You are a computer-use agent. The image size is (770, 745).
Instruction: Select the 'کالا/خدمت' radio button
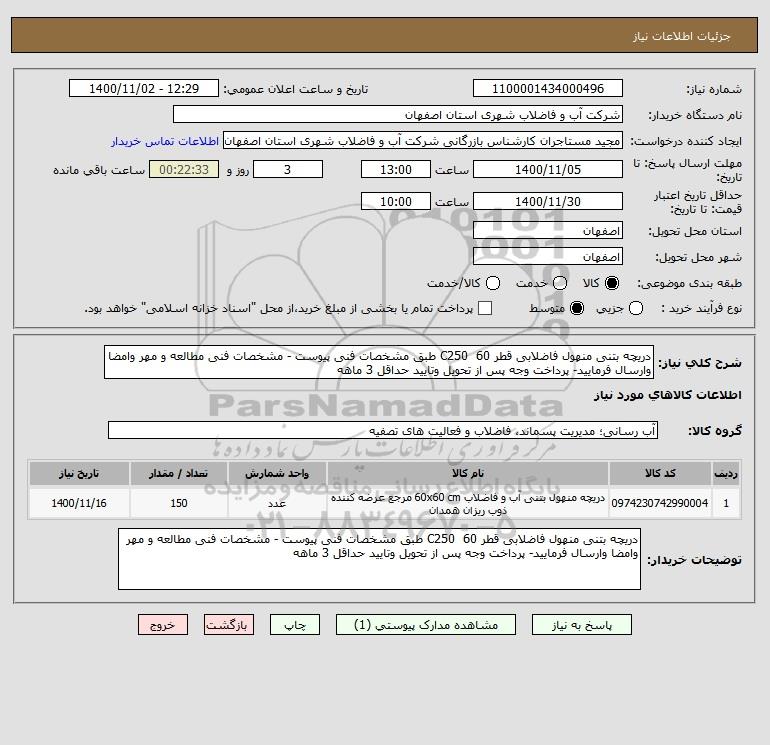(493, 283)
